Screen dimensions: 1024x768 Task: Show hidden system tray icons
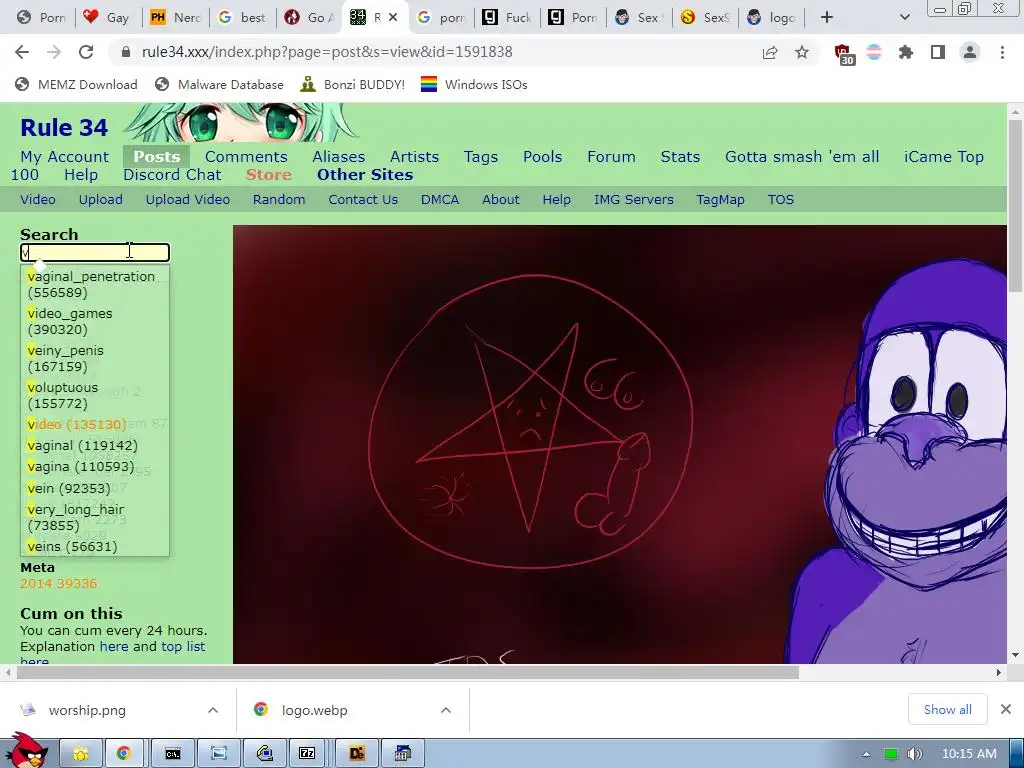pos(866,754)
